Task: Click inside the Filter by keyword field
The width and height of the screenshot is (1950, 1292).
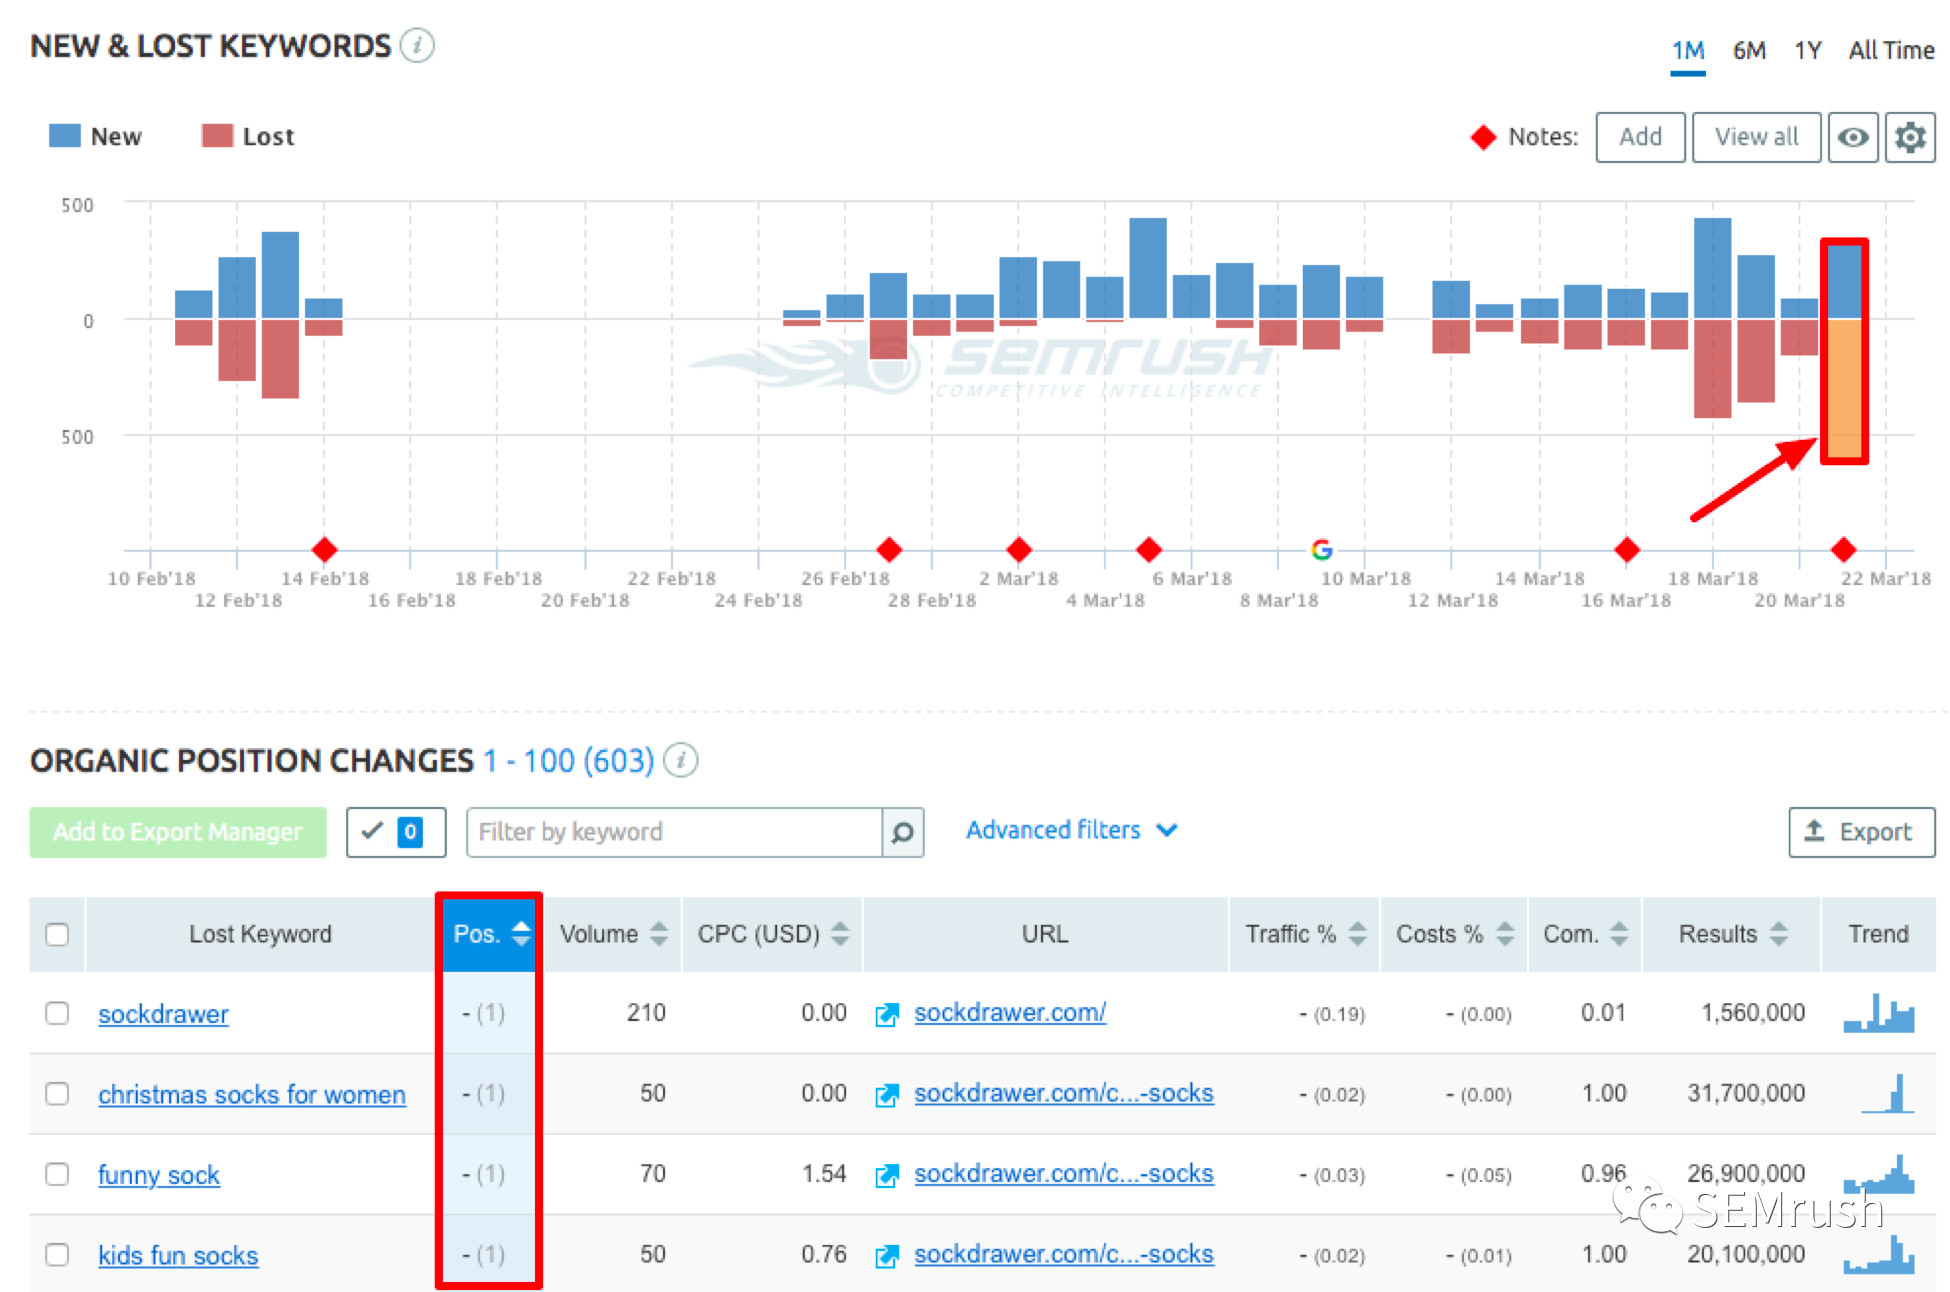Action: click(x=674, y=832)
